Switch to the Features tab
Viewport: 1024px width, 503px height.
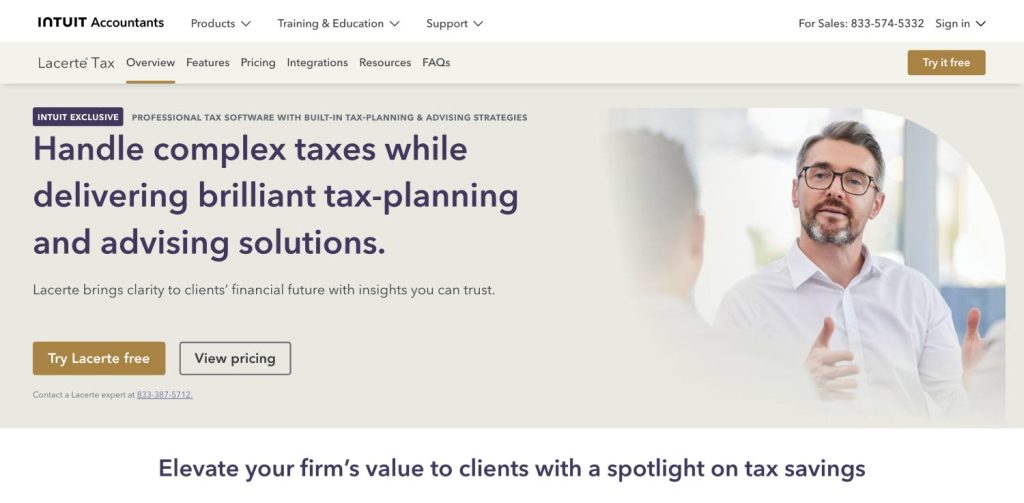(x=208, y=62)
